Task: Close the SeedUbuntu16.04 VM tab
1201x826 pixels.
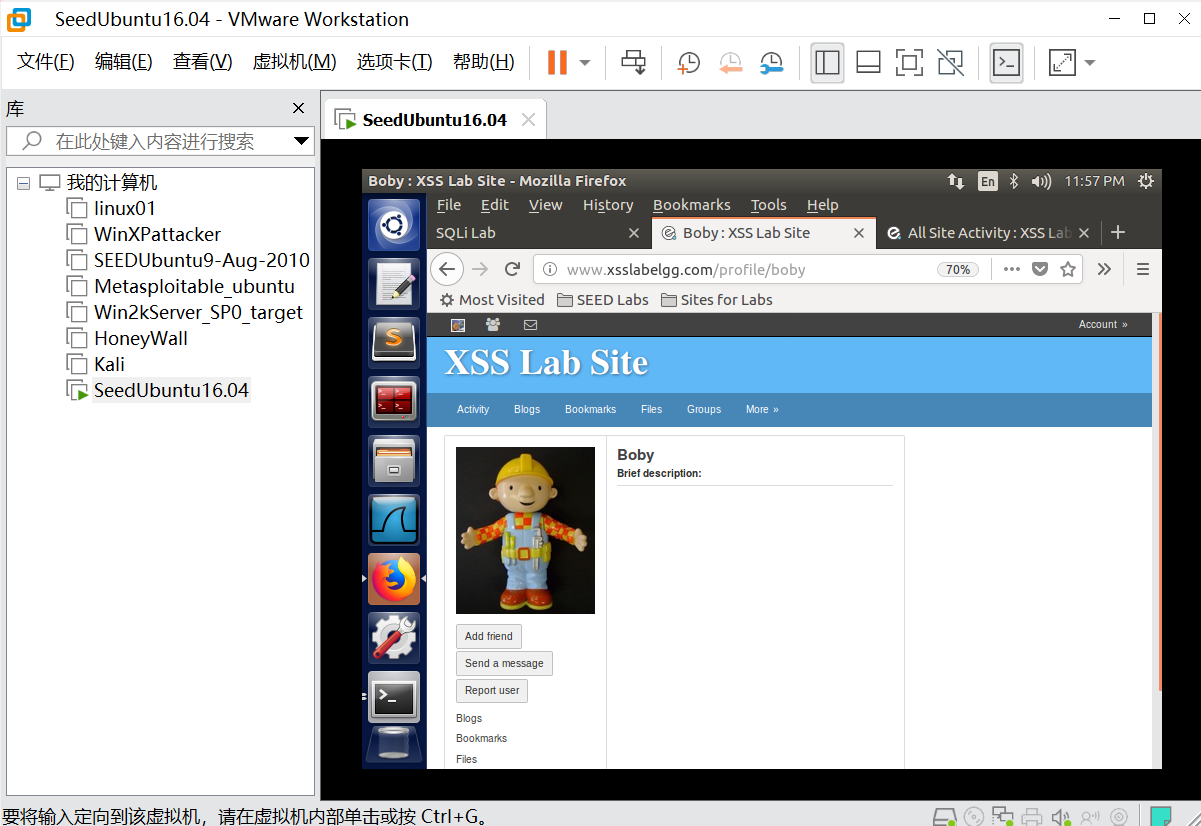Action: (528, 120)
